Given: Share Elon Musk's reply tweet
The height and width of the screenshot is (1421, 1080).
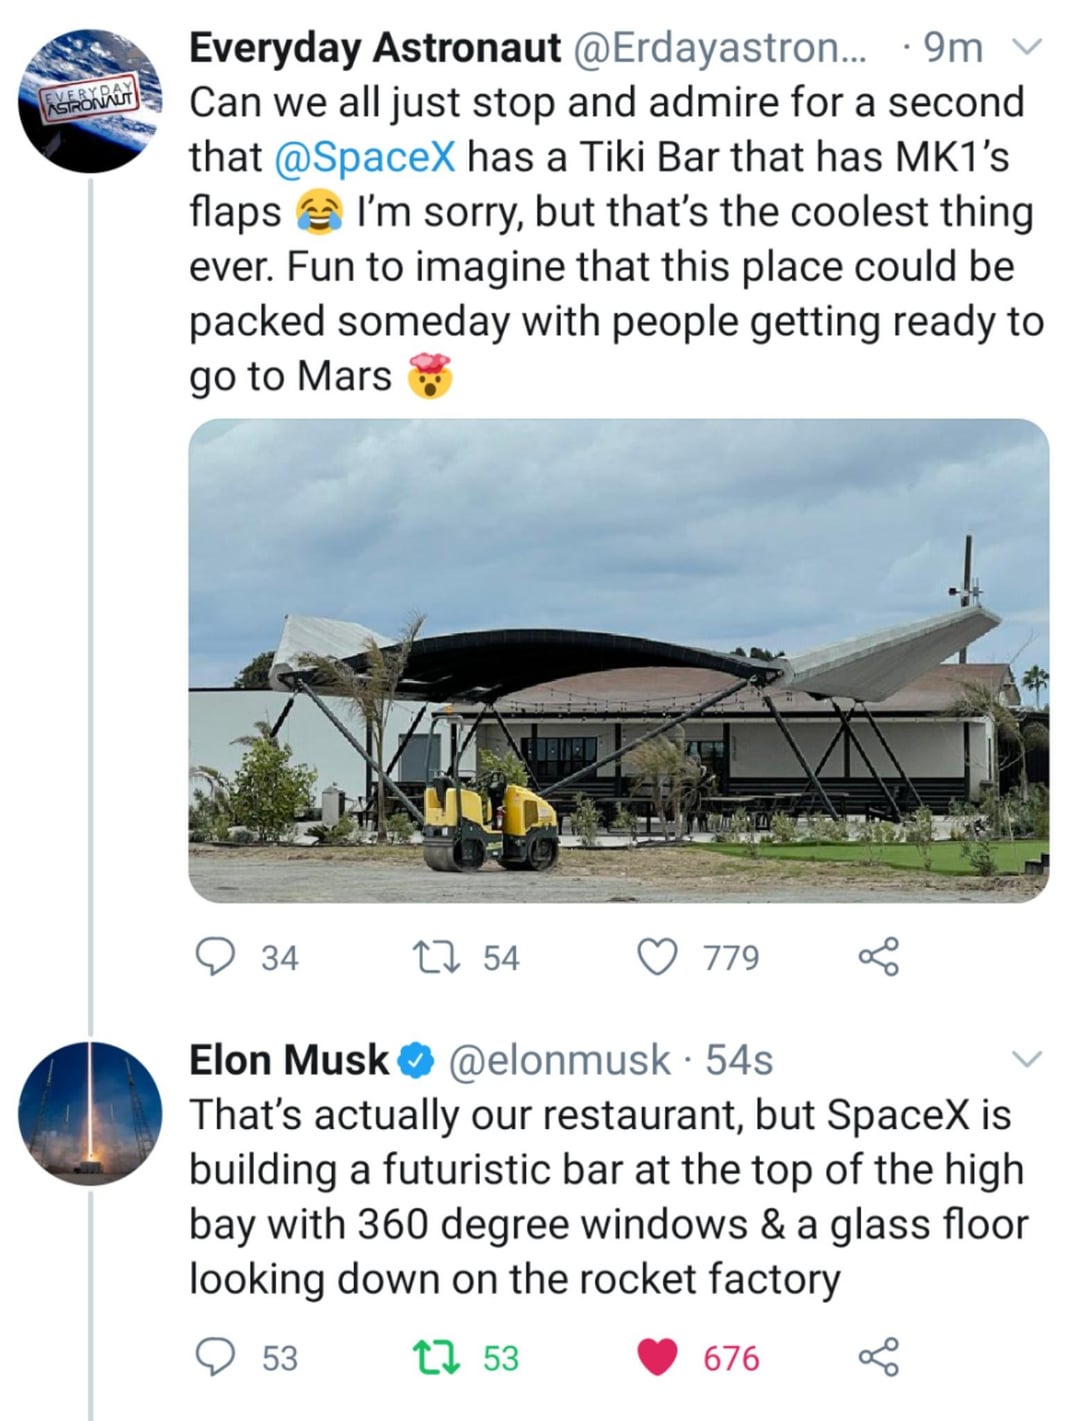Looking at the screenshot, I should tap(878, 1357).
